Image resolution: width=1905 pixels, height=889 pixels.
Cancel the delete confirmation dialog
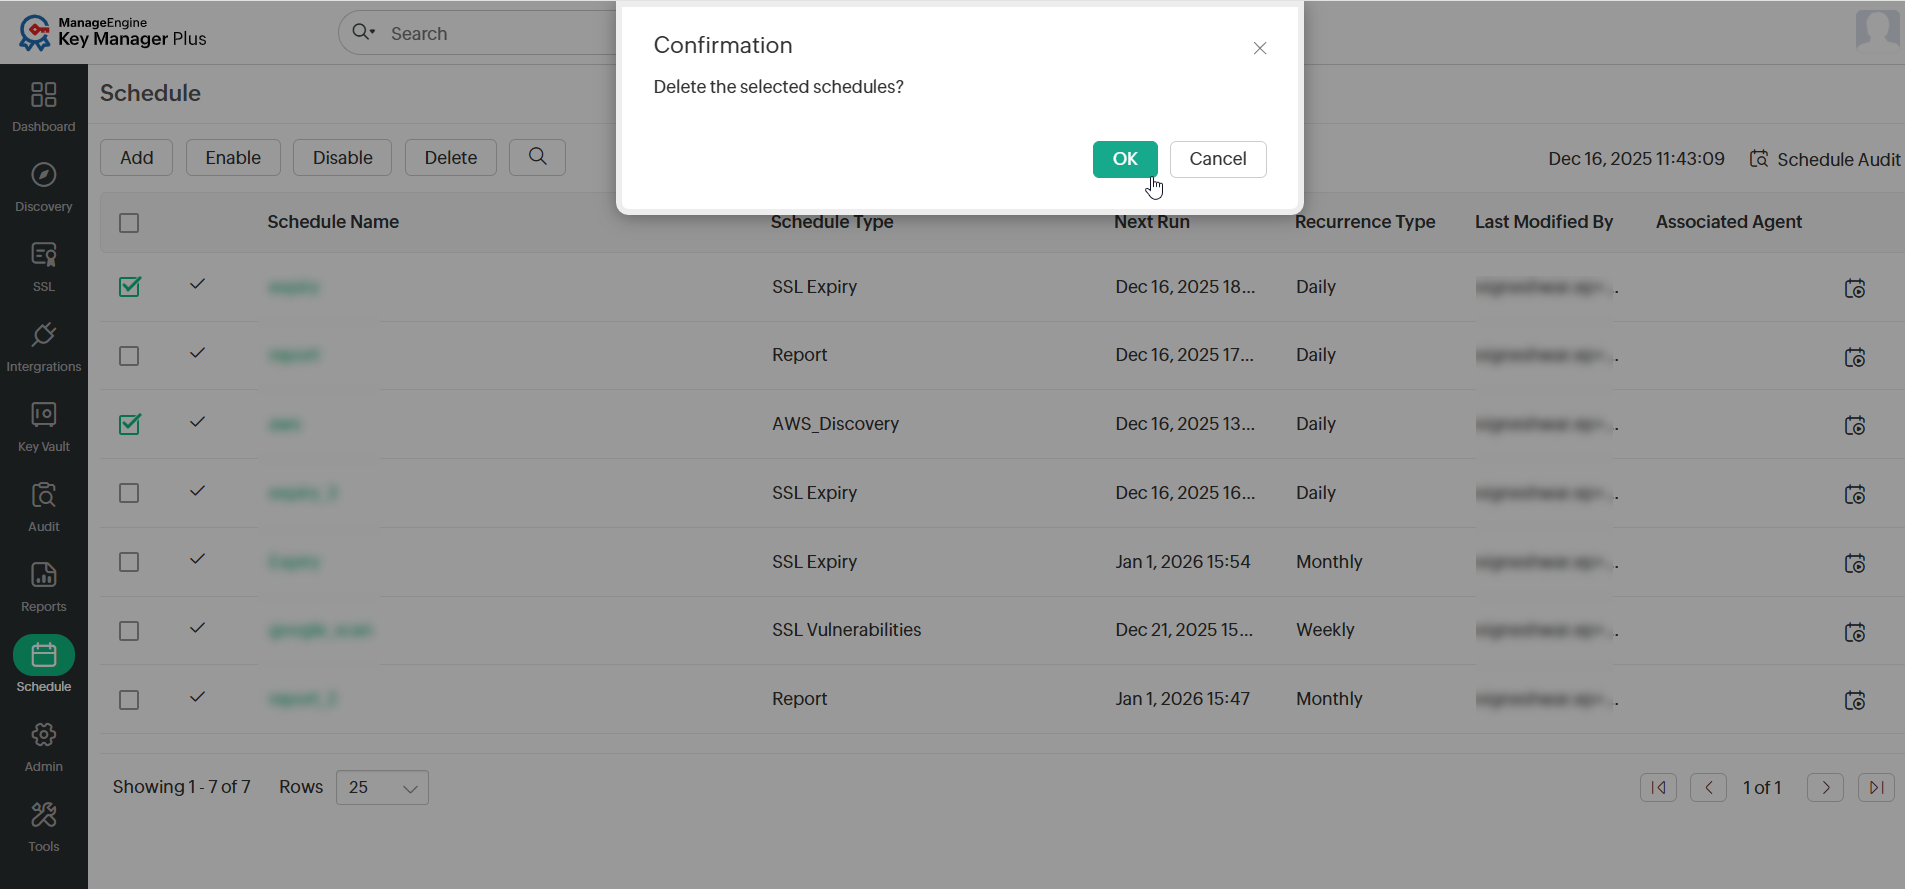(1218, 159)
